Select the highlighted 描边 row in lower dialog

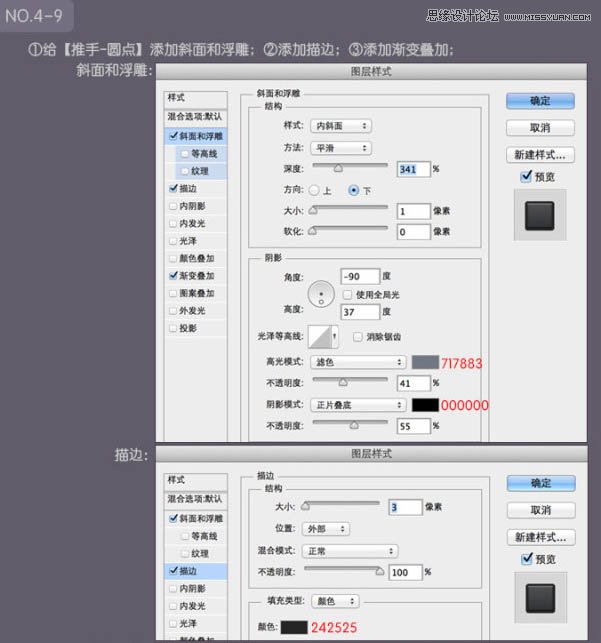click(x=196, y=571)
